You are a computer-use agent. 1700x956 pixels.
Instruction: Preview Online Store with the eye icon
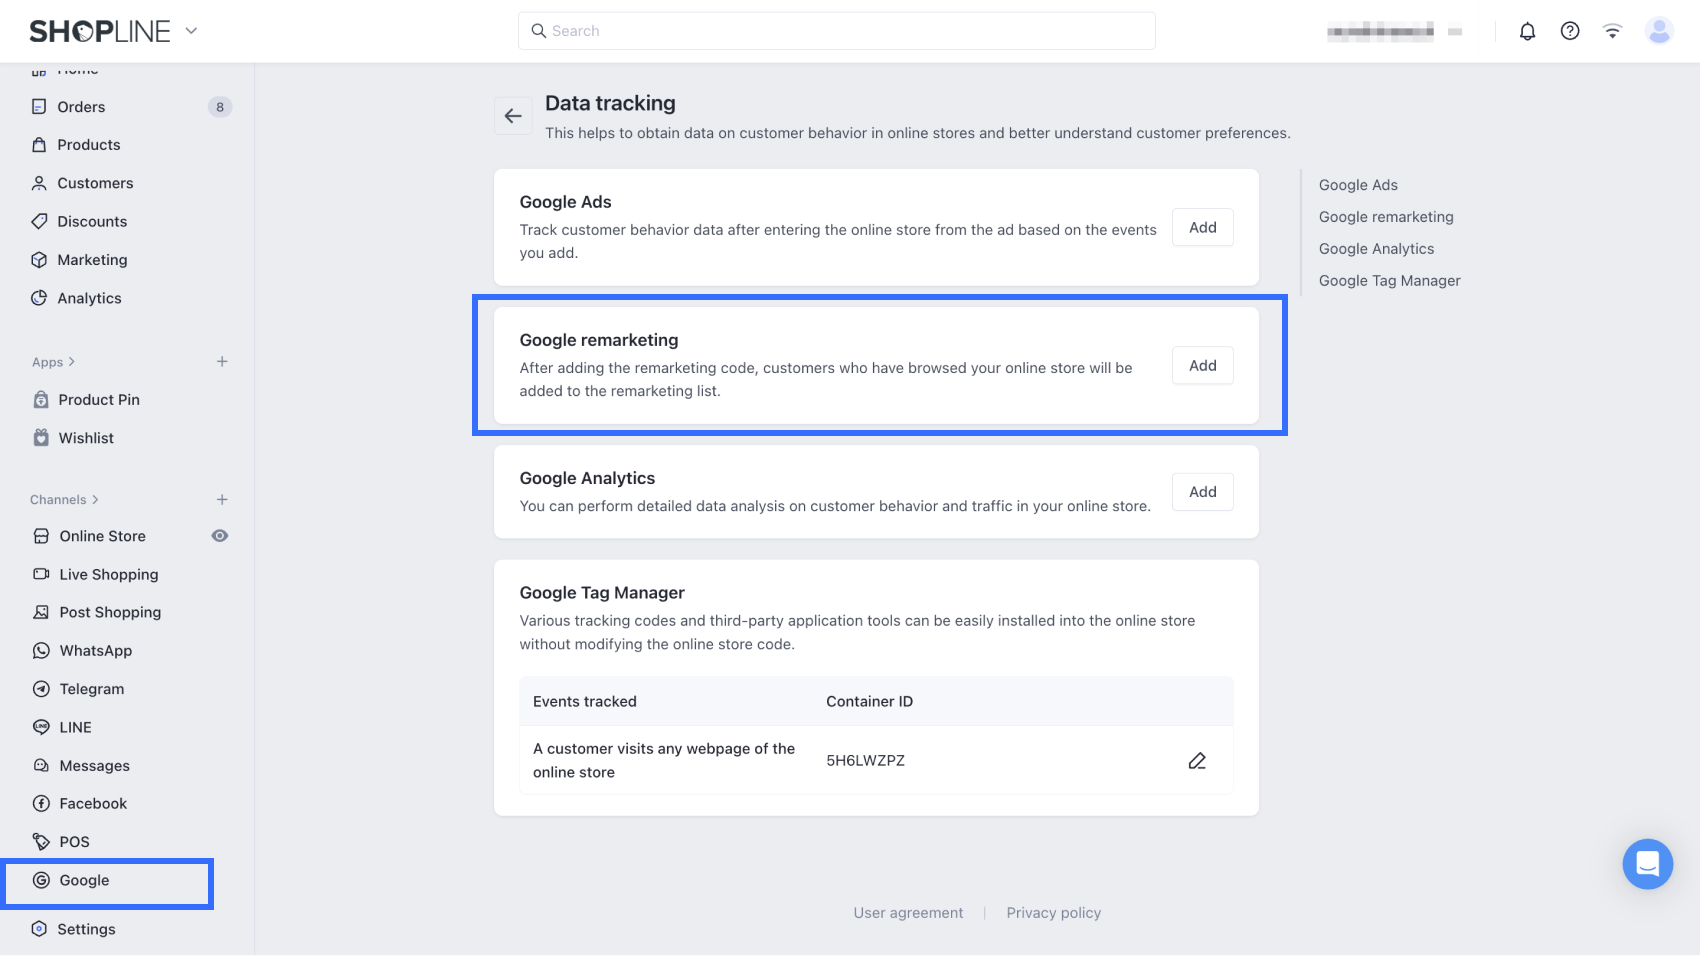220,536
